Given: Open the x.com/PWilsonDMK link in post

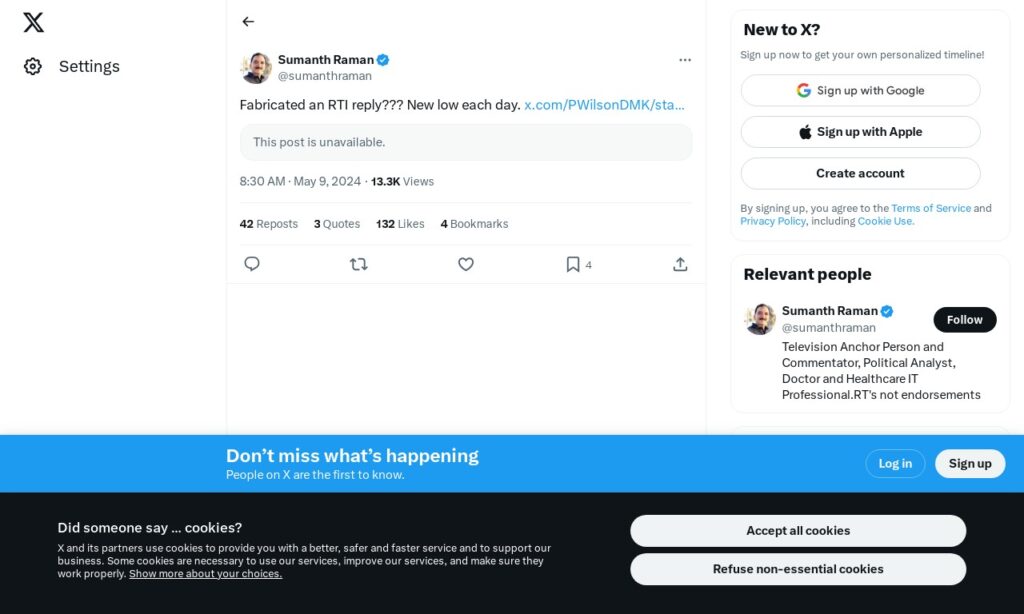Looking at the screenshot, I should click(x=604, y=104).
